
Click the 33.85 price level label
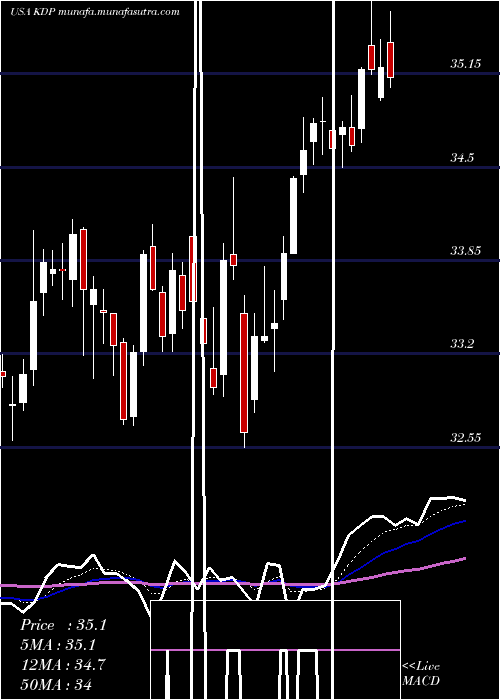tap(466, 250)
